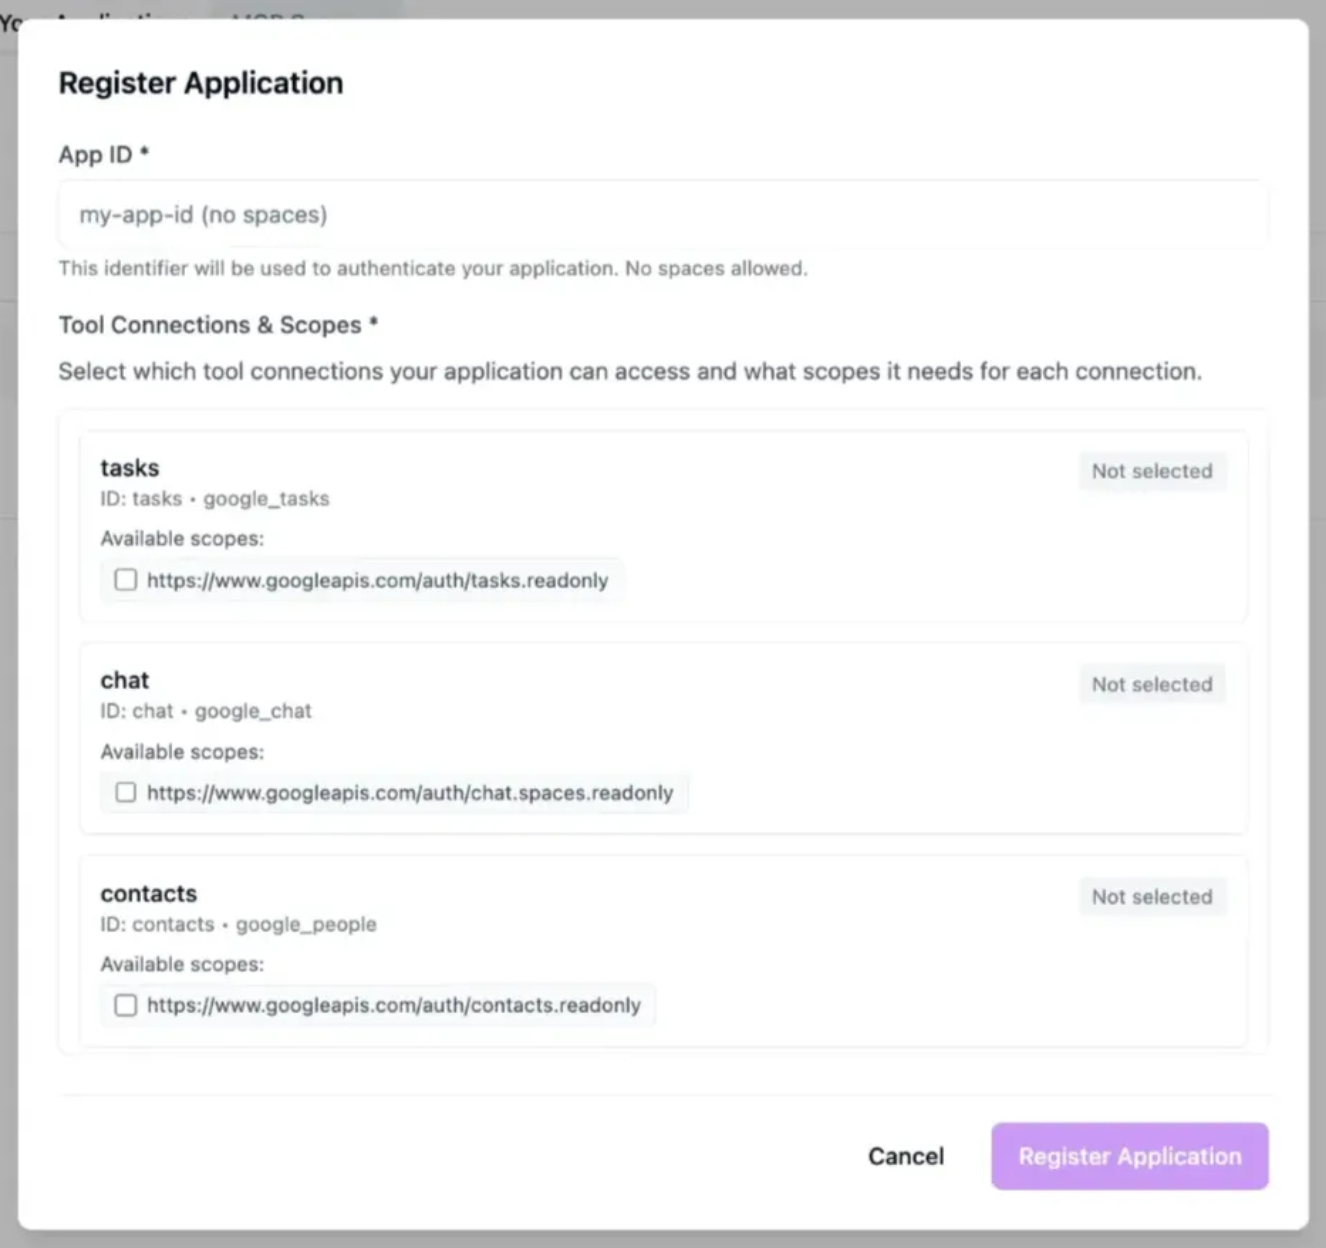
Task: Check the chat.spaces.readonly scope checkbox
Action: [x=126, y=793]
